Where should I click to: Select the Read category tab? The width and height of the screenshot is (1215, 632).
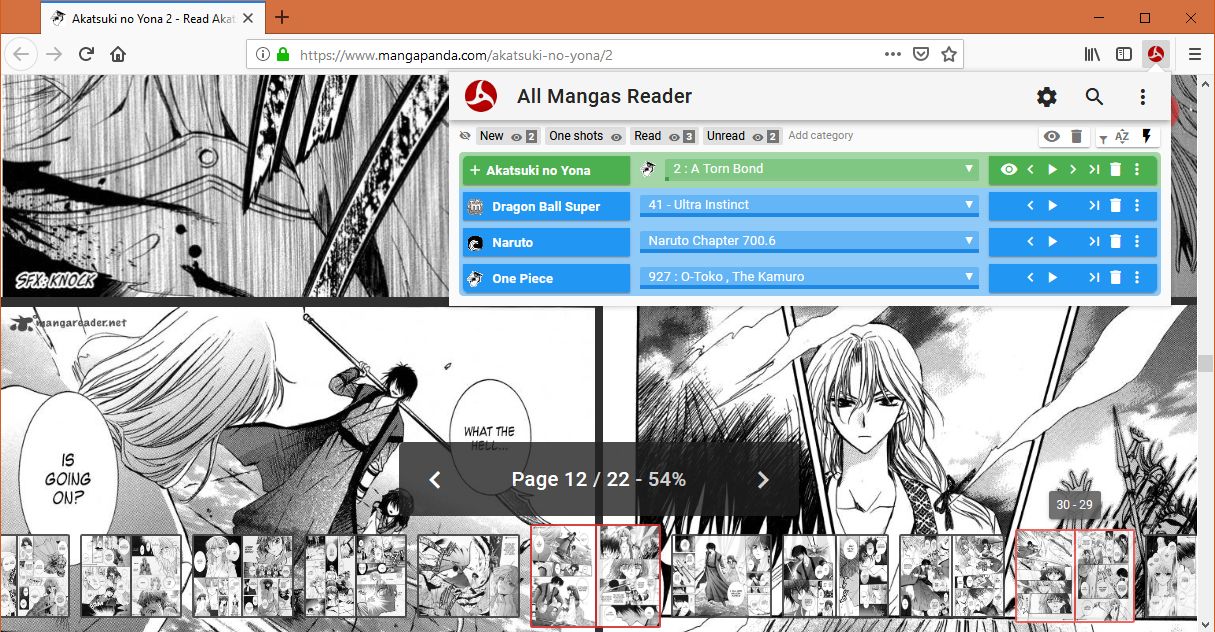[x=647, y=135]
